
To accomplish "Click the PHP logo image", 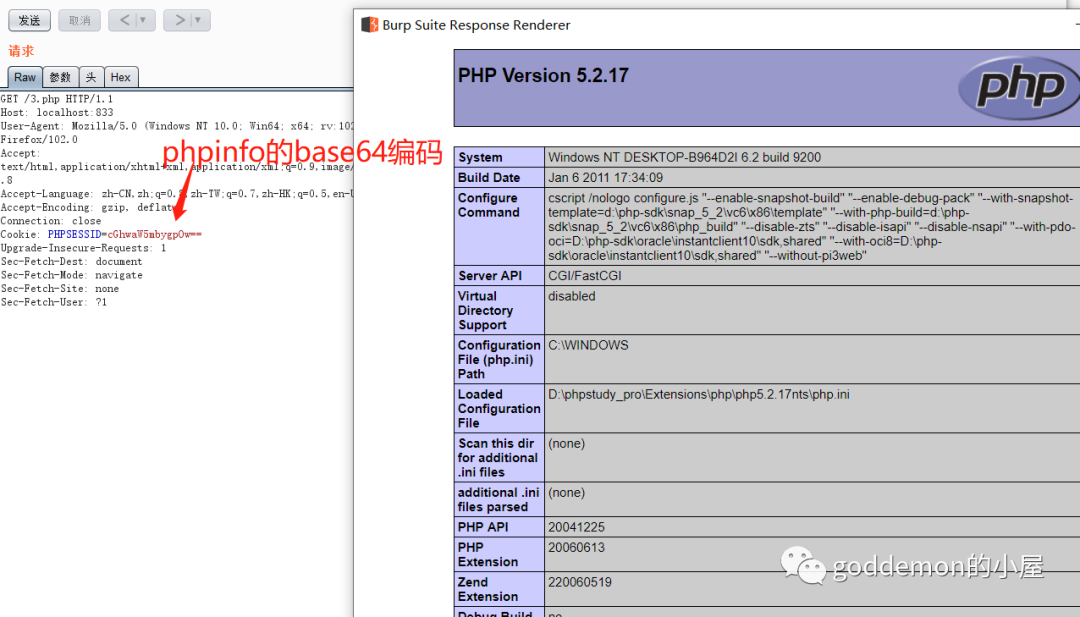I will click(x=1019, y=87).
